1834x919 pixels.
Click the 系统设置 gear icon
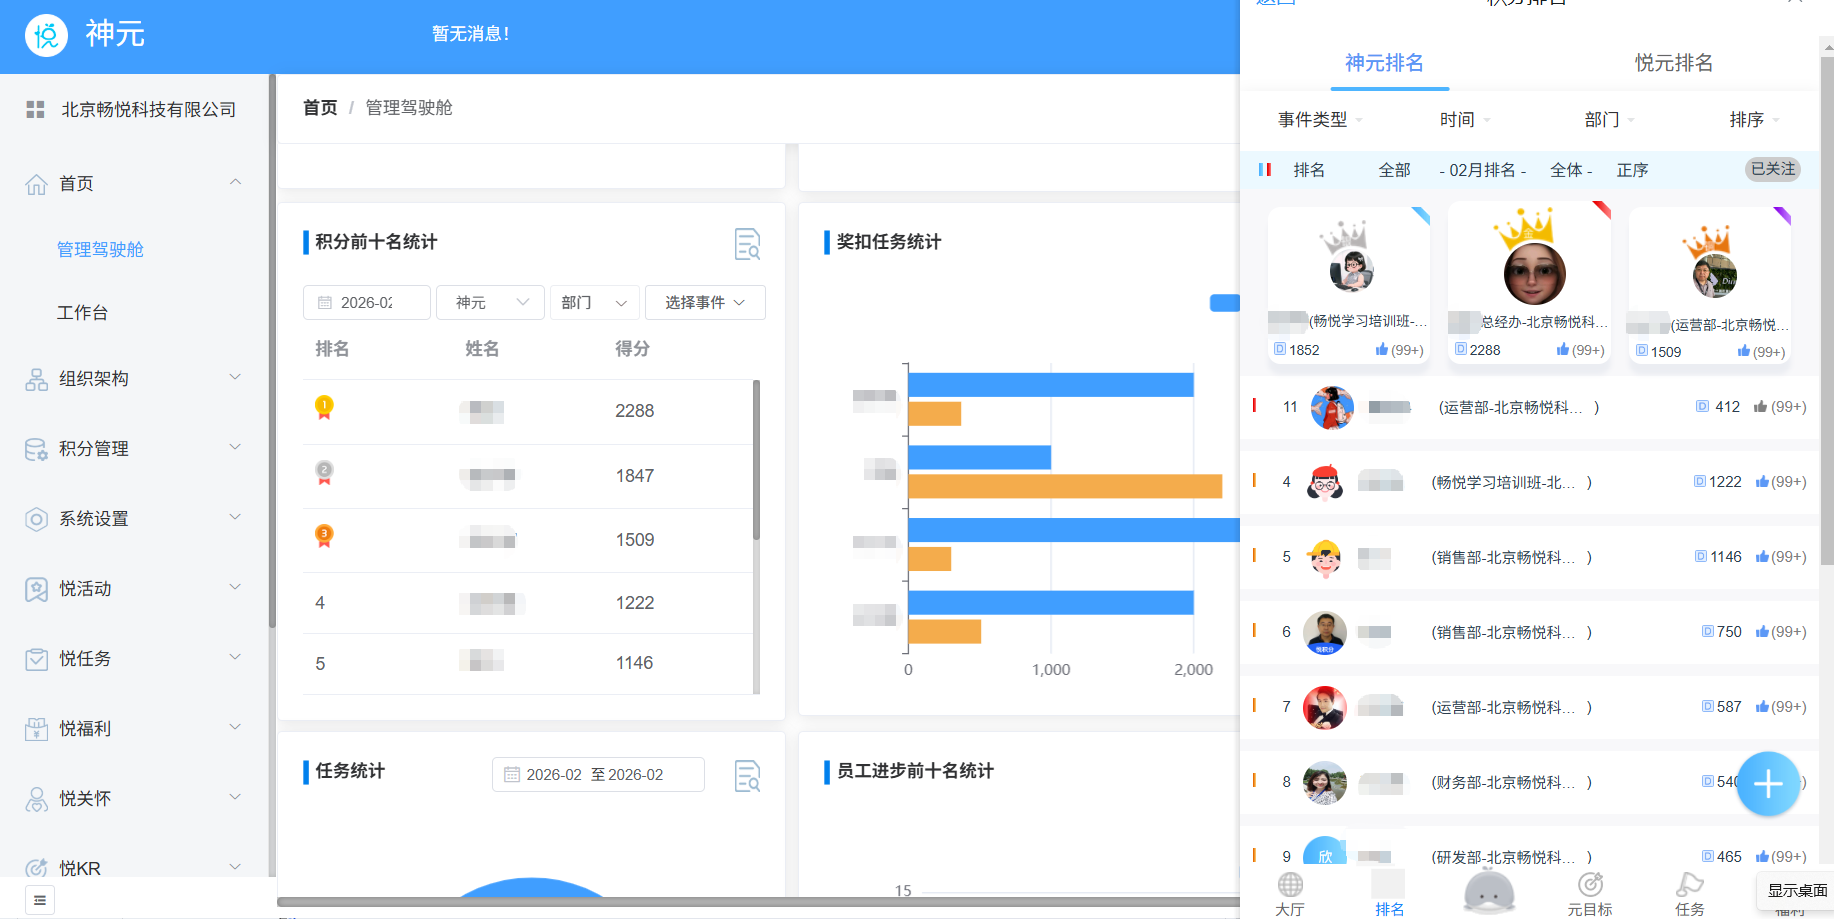click(x=36, y=518)
